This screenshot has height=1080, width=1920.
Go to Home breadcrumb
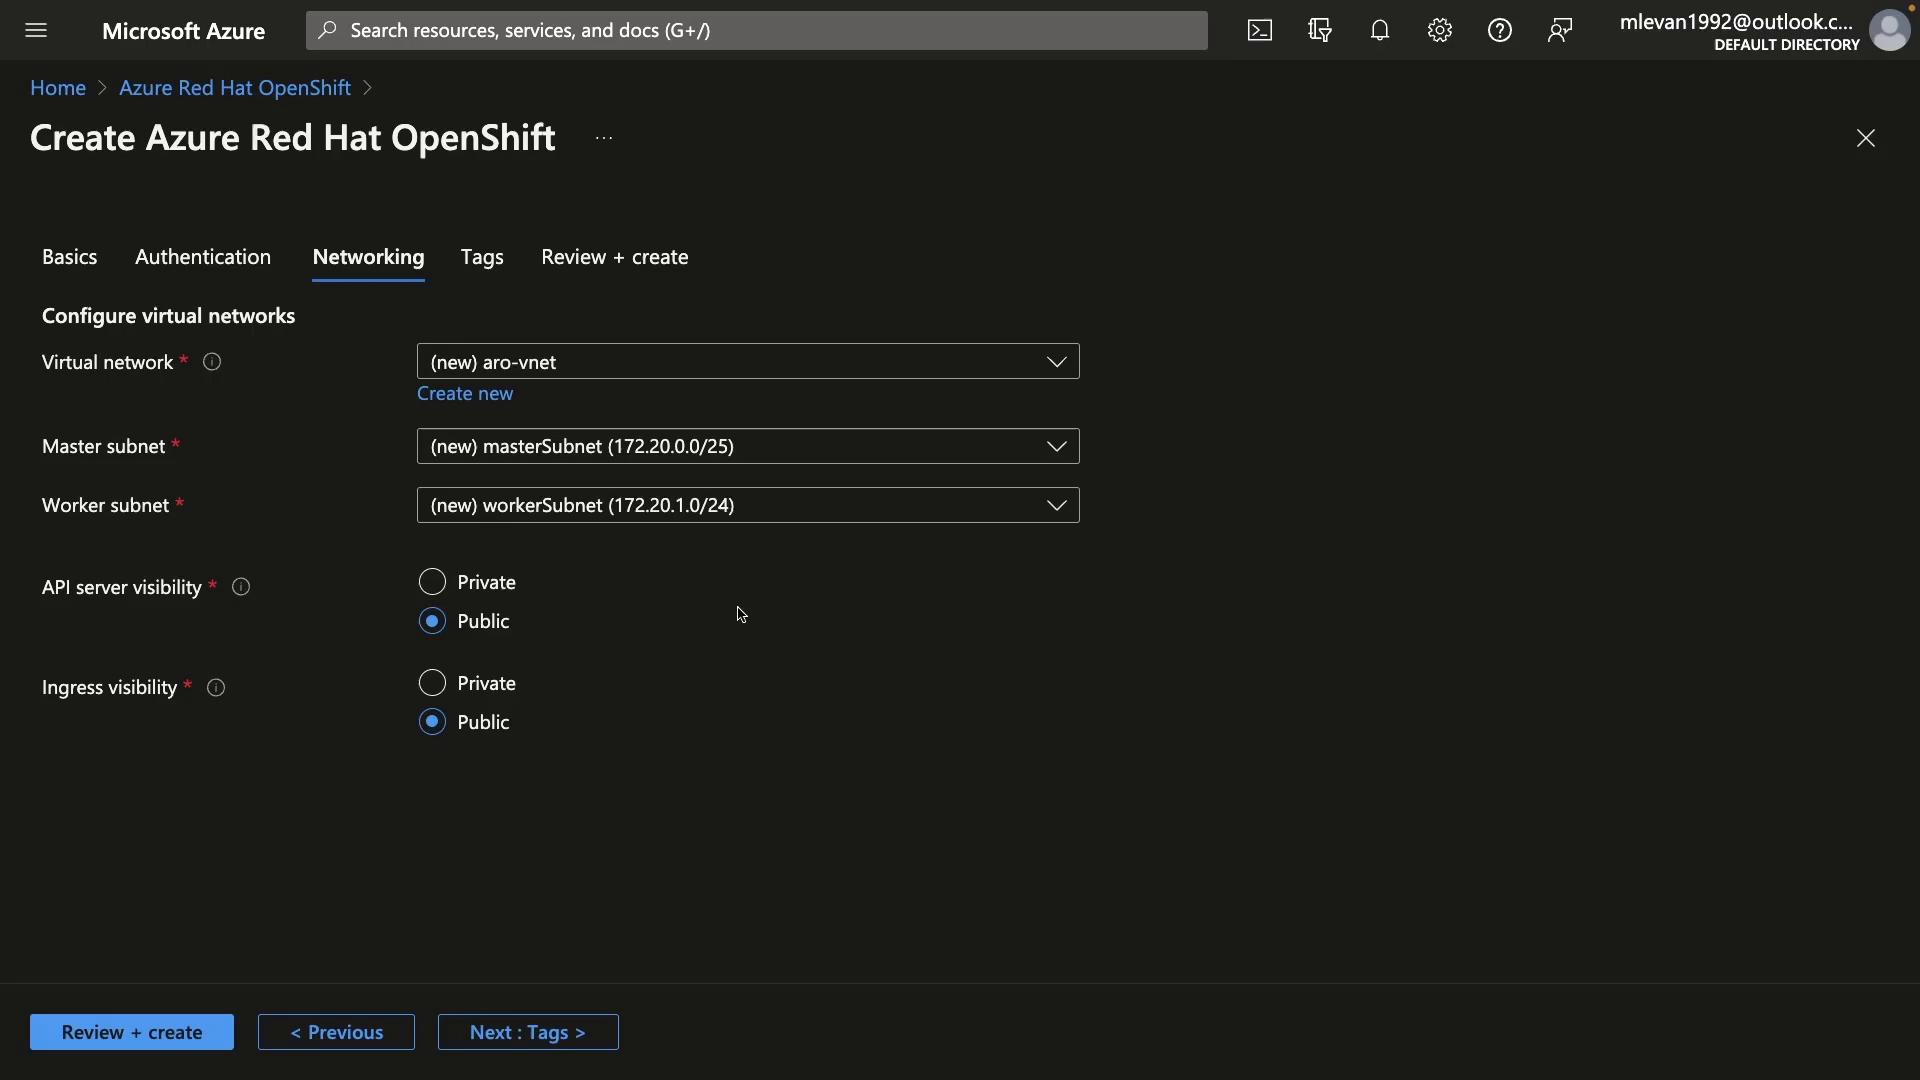[x=58, y=88]
